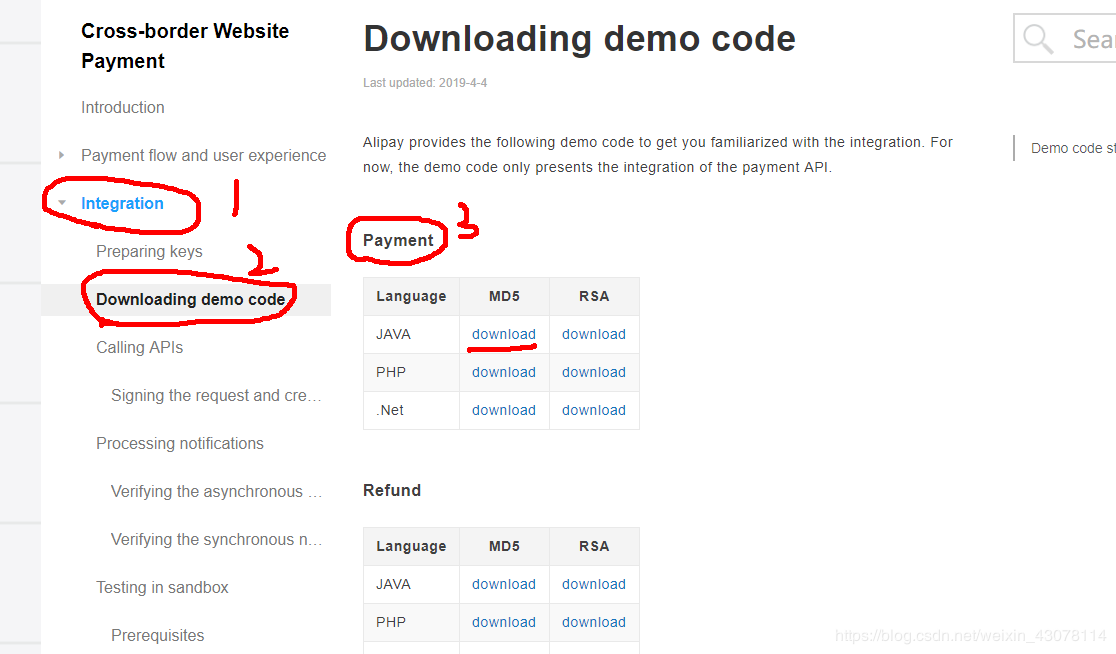
Task: Download Payment PHP RSA demo
Action: [x=594, y=372]
